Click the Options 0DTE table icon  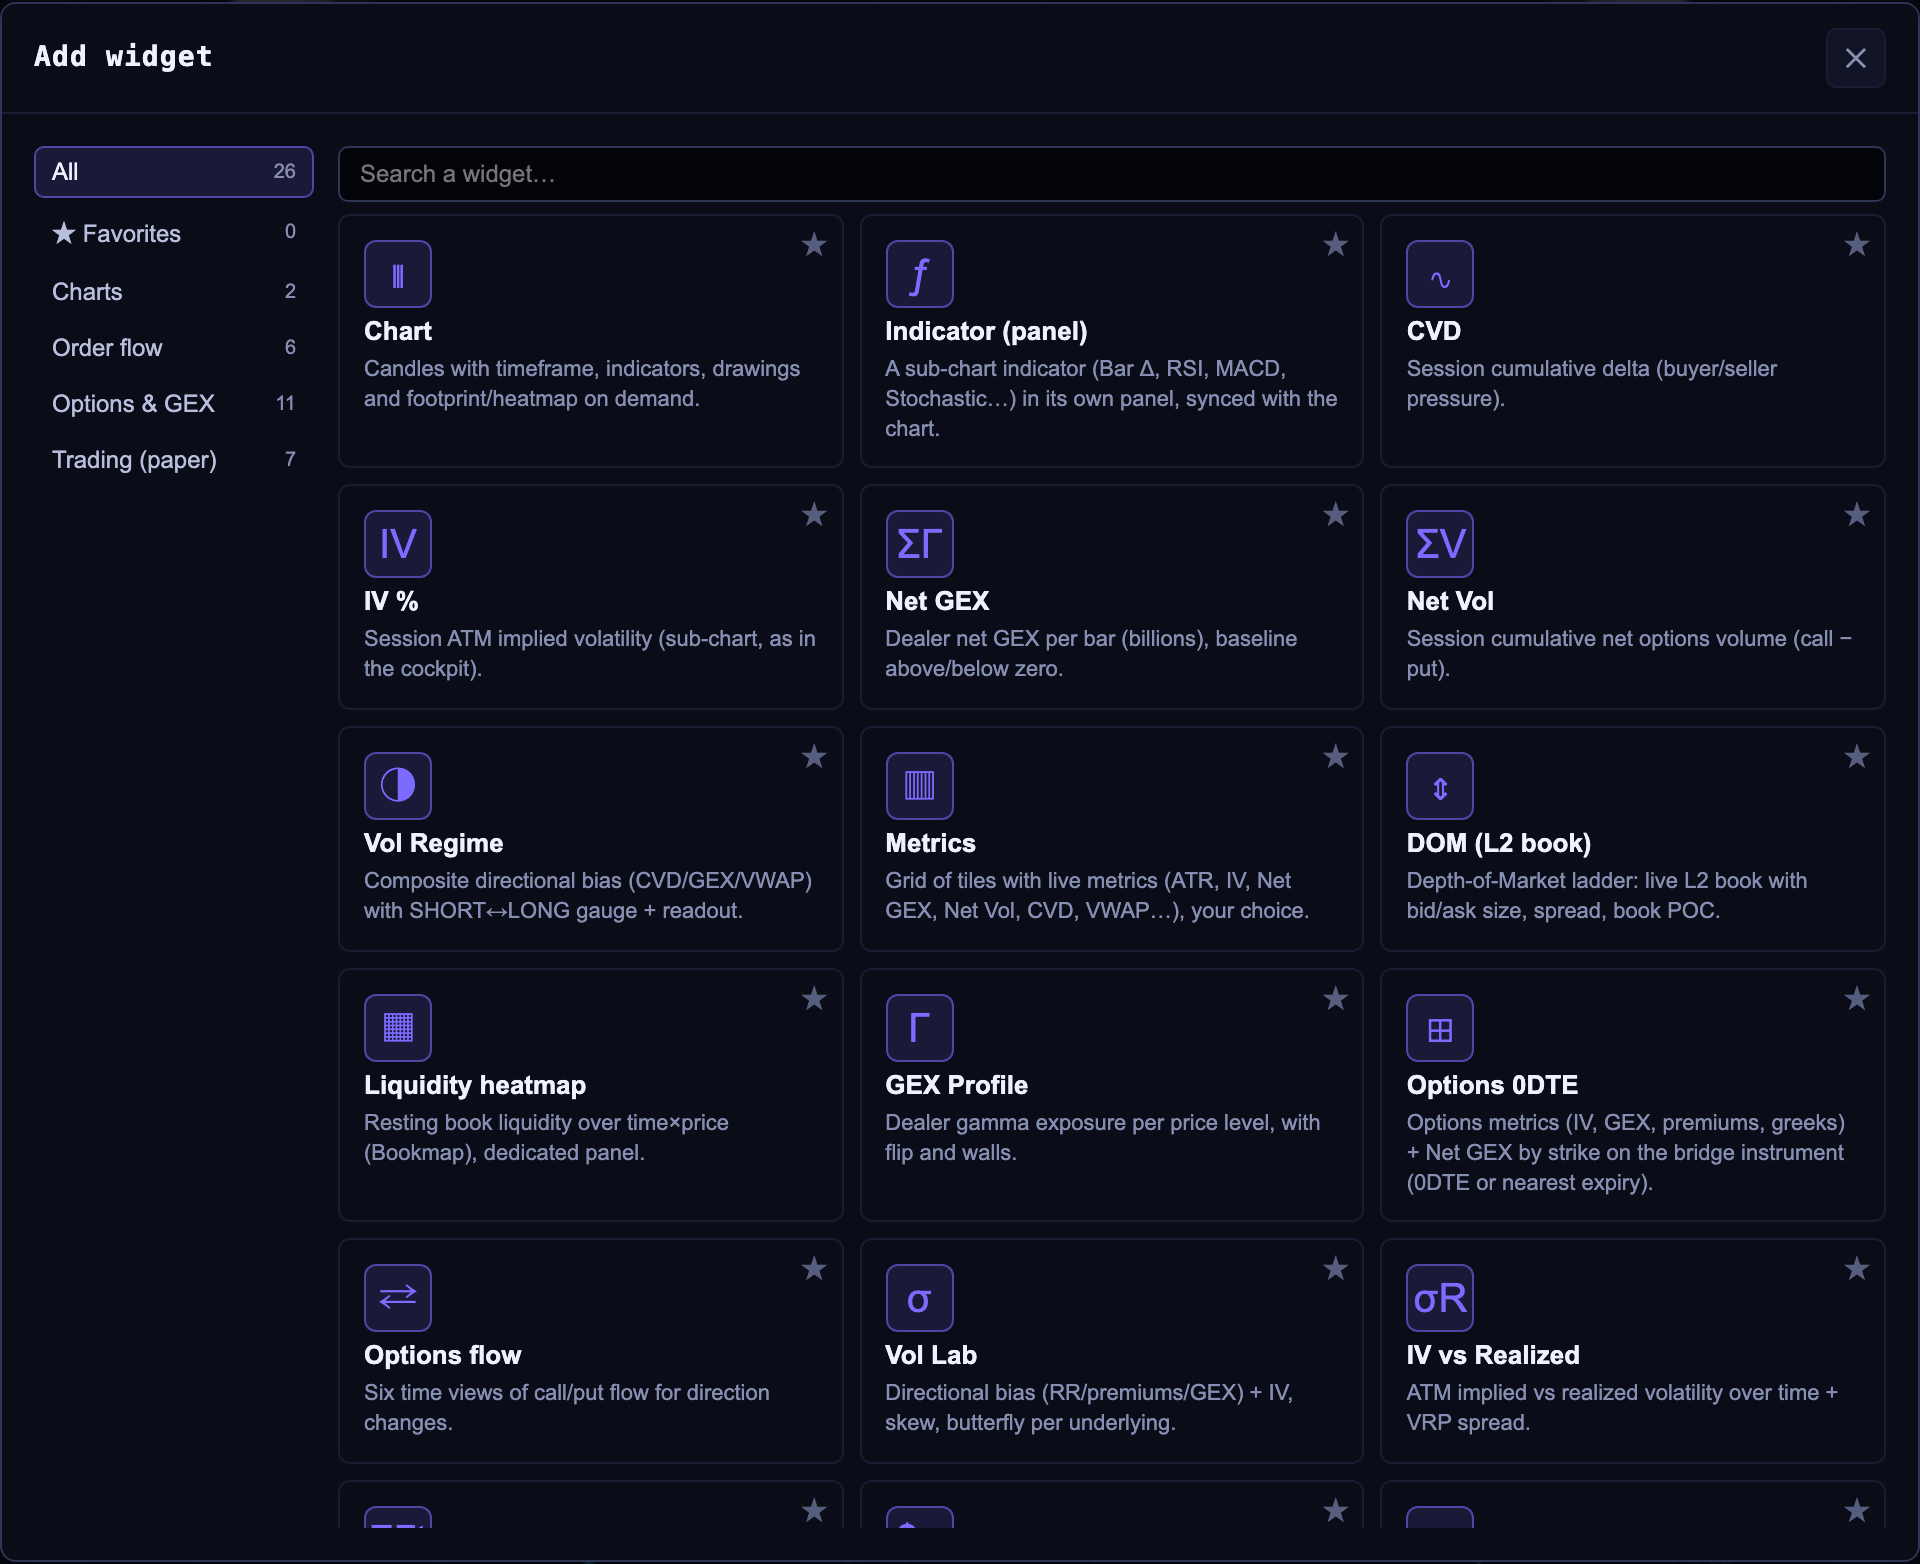(x=1440, y=1028)
